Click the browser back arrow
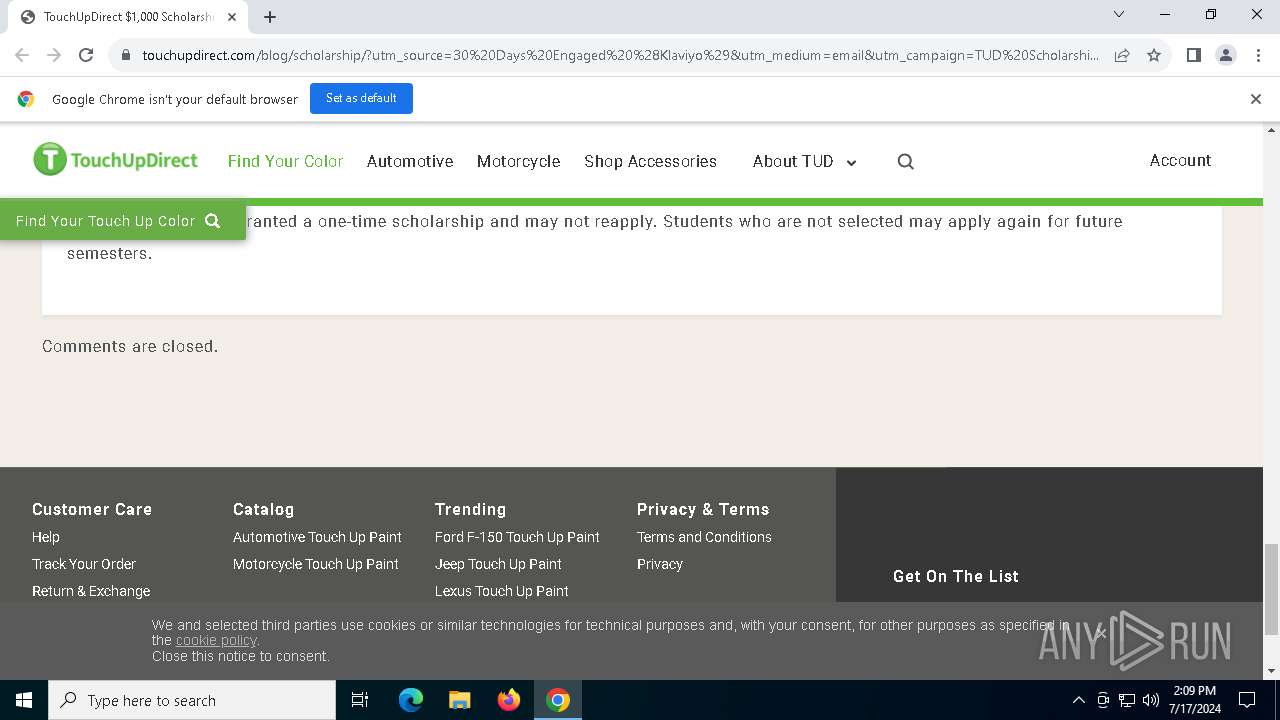1280x720 pixels. [x=22, y=55]
